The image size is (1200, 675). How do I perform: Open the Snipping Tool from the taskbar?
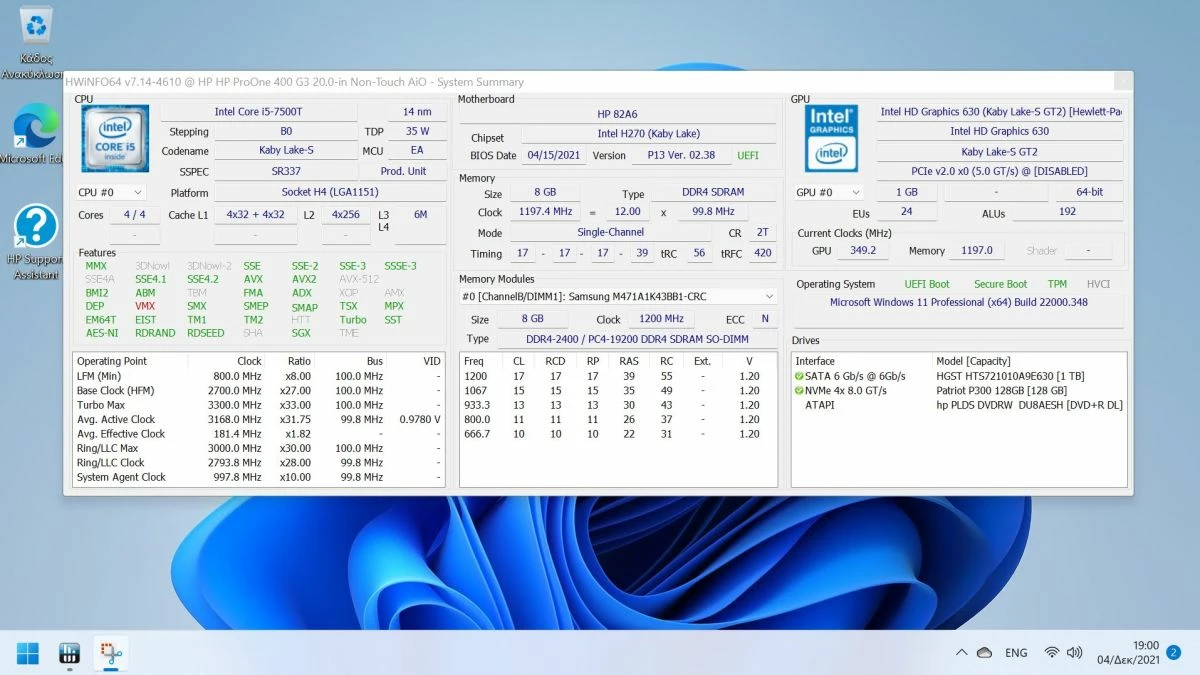click(x=110, y=653)
